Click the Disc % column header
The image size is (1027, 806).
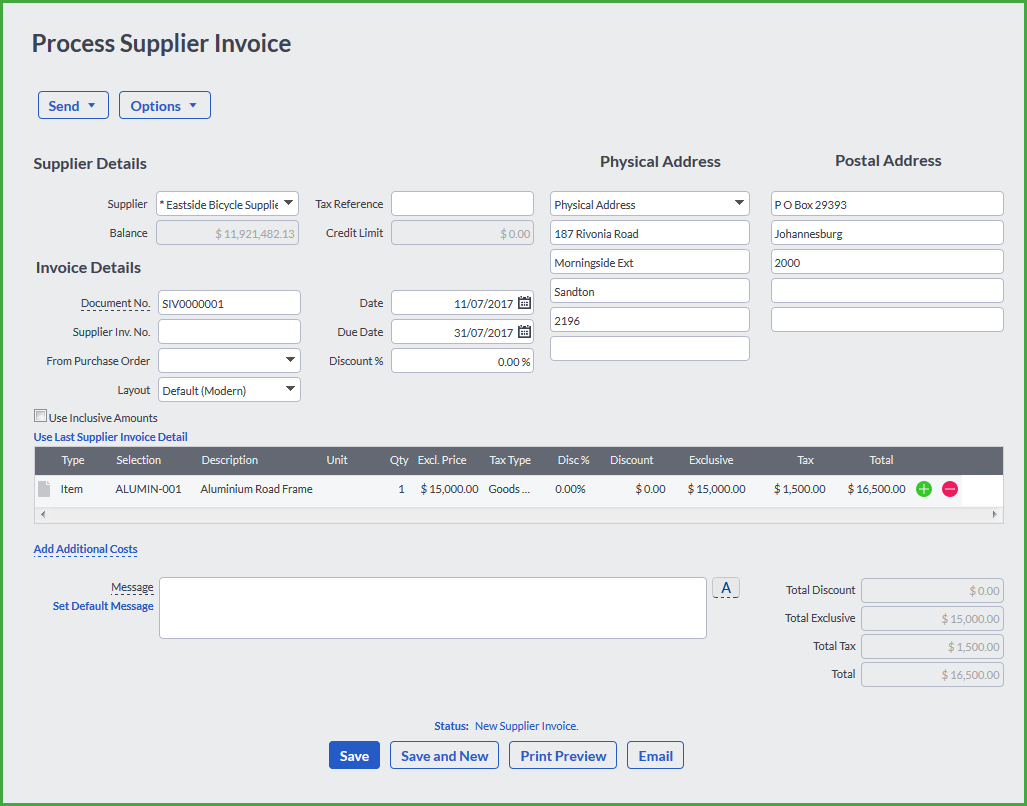[x=573, y=460]
